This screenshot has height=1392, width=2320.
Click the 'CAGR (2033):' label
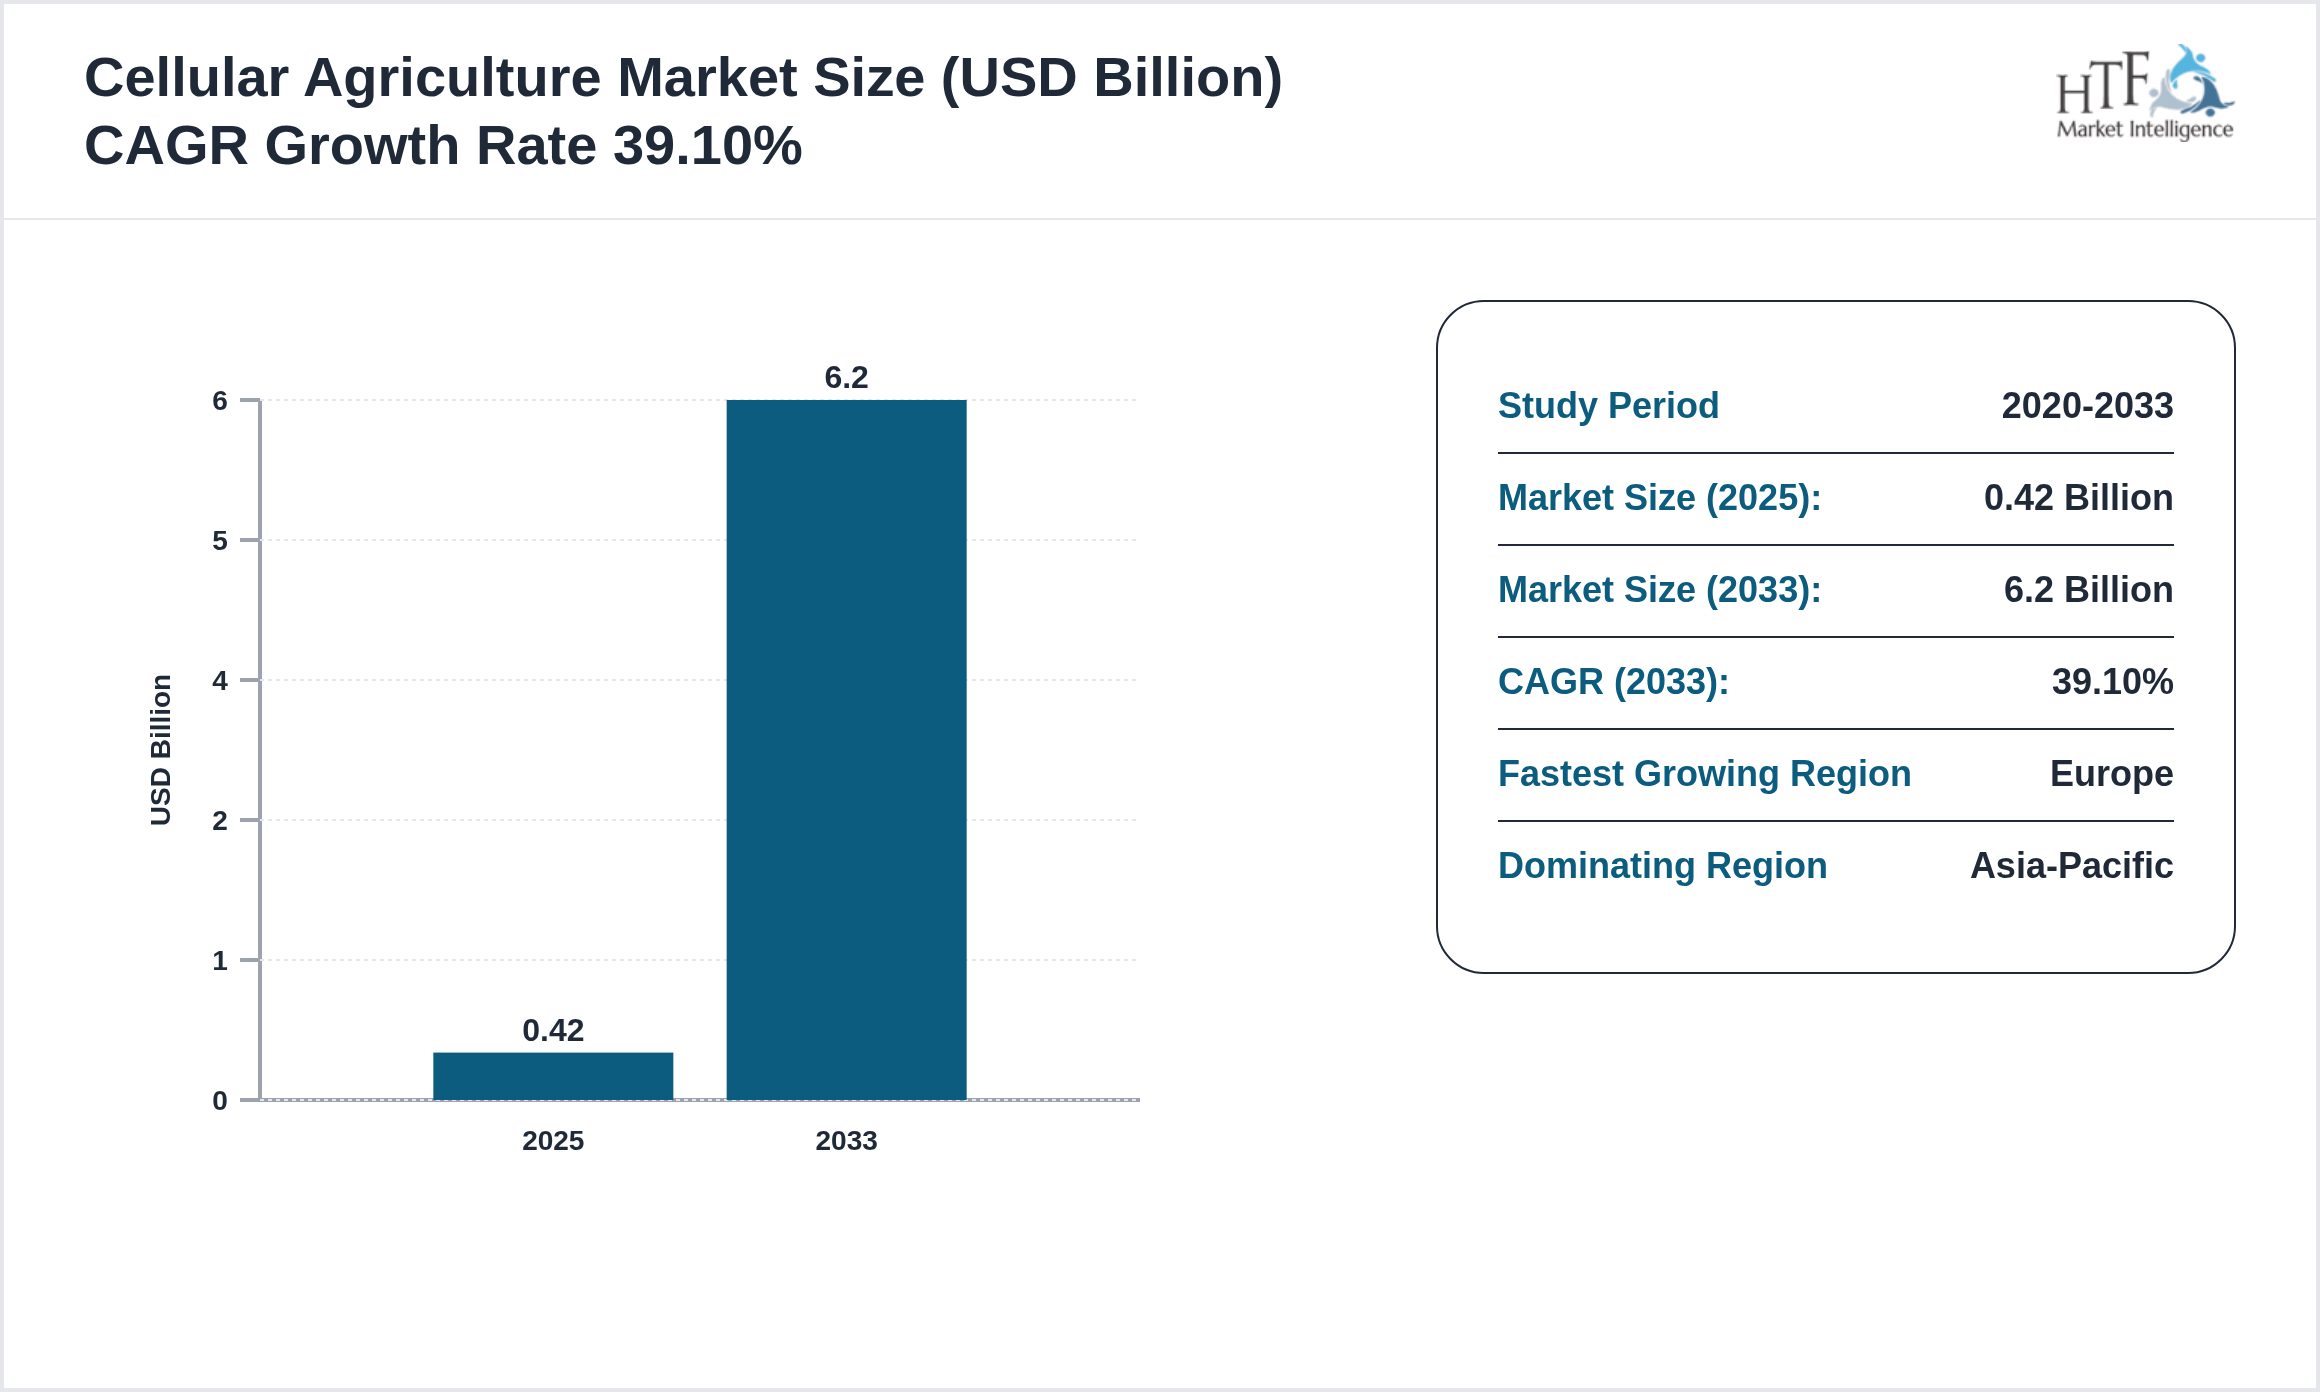click(x=1613, y=682)
